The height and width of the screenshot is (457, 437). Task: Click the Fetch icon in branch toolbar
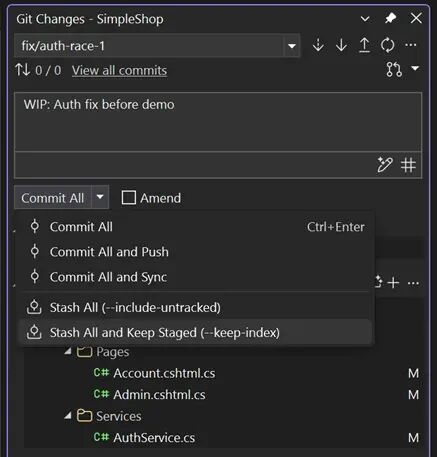click(318, 45)
